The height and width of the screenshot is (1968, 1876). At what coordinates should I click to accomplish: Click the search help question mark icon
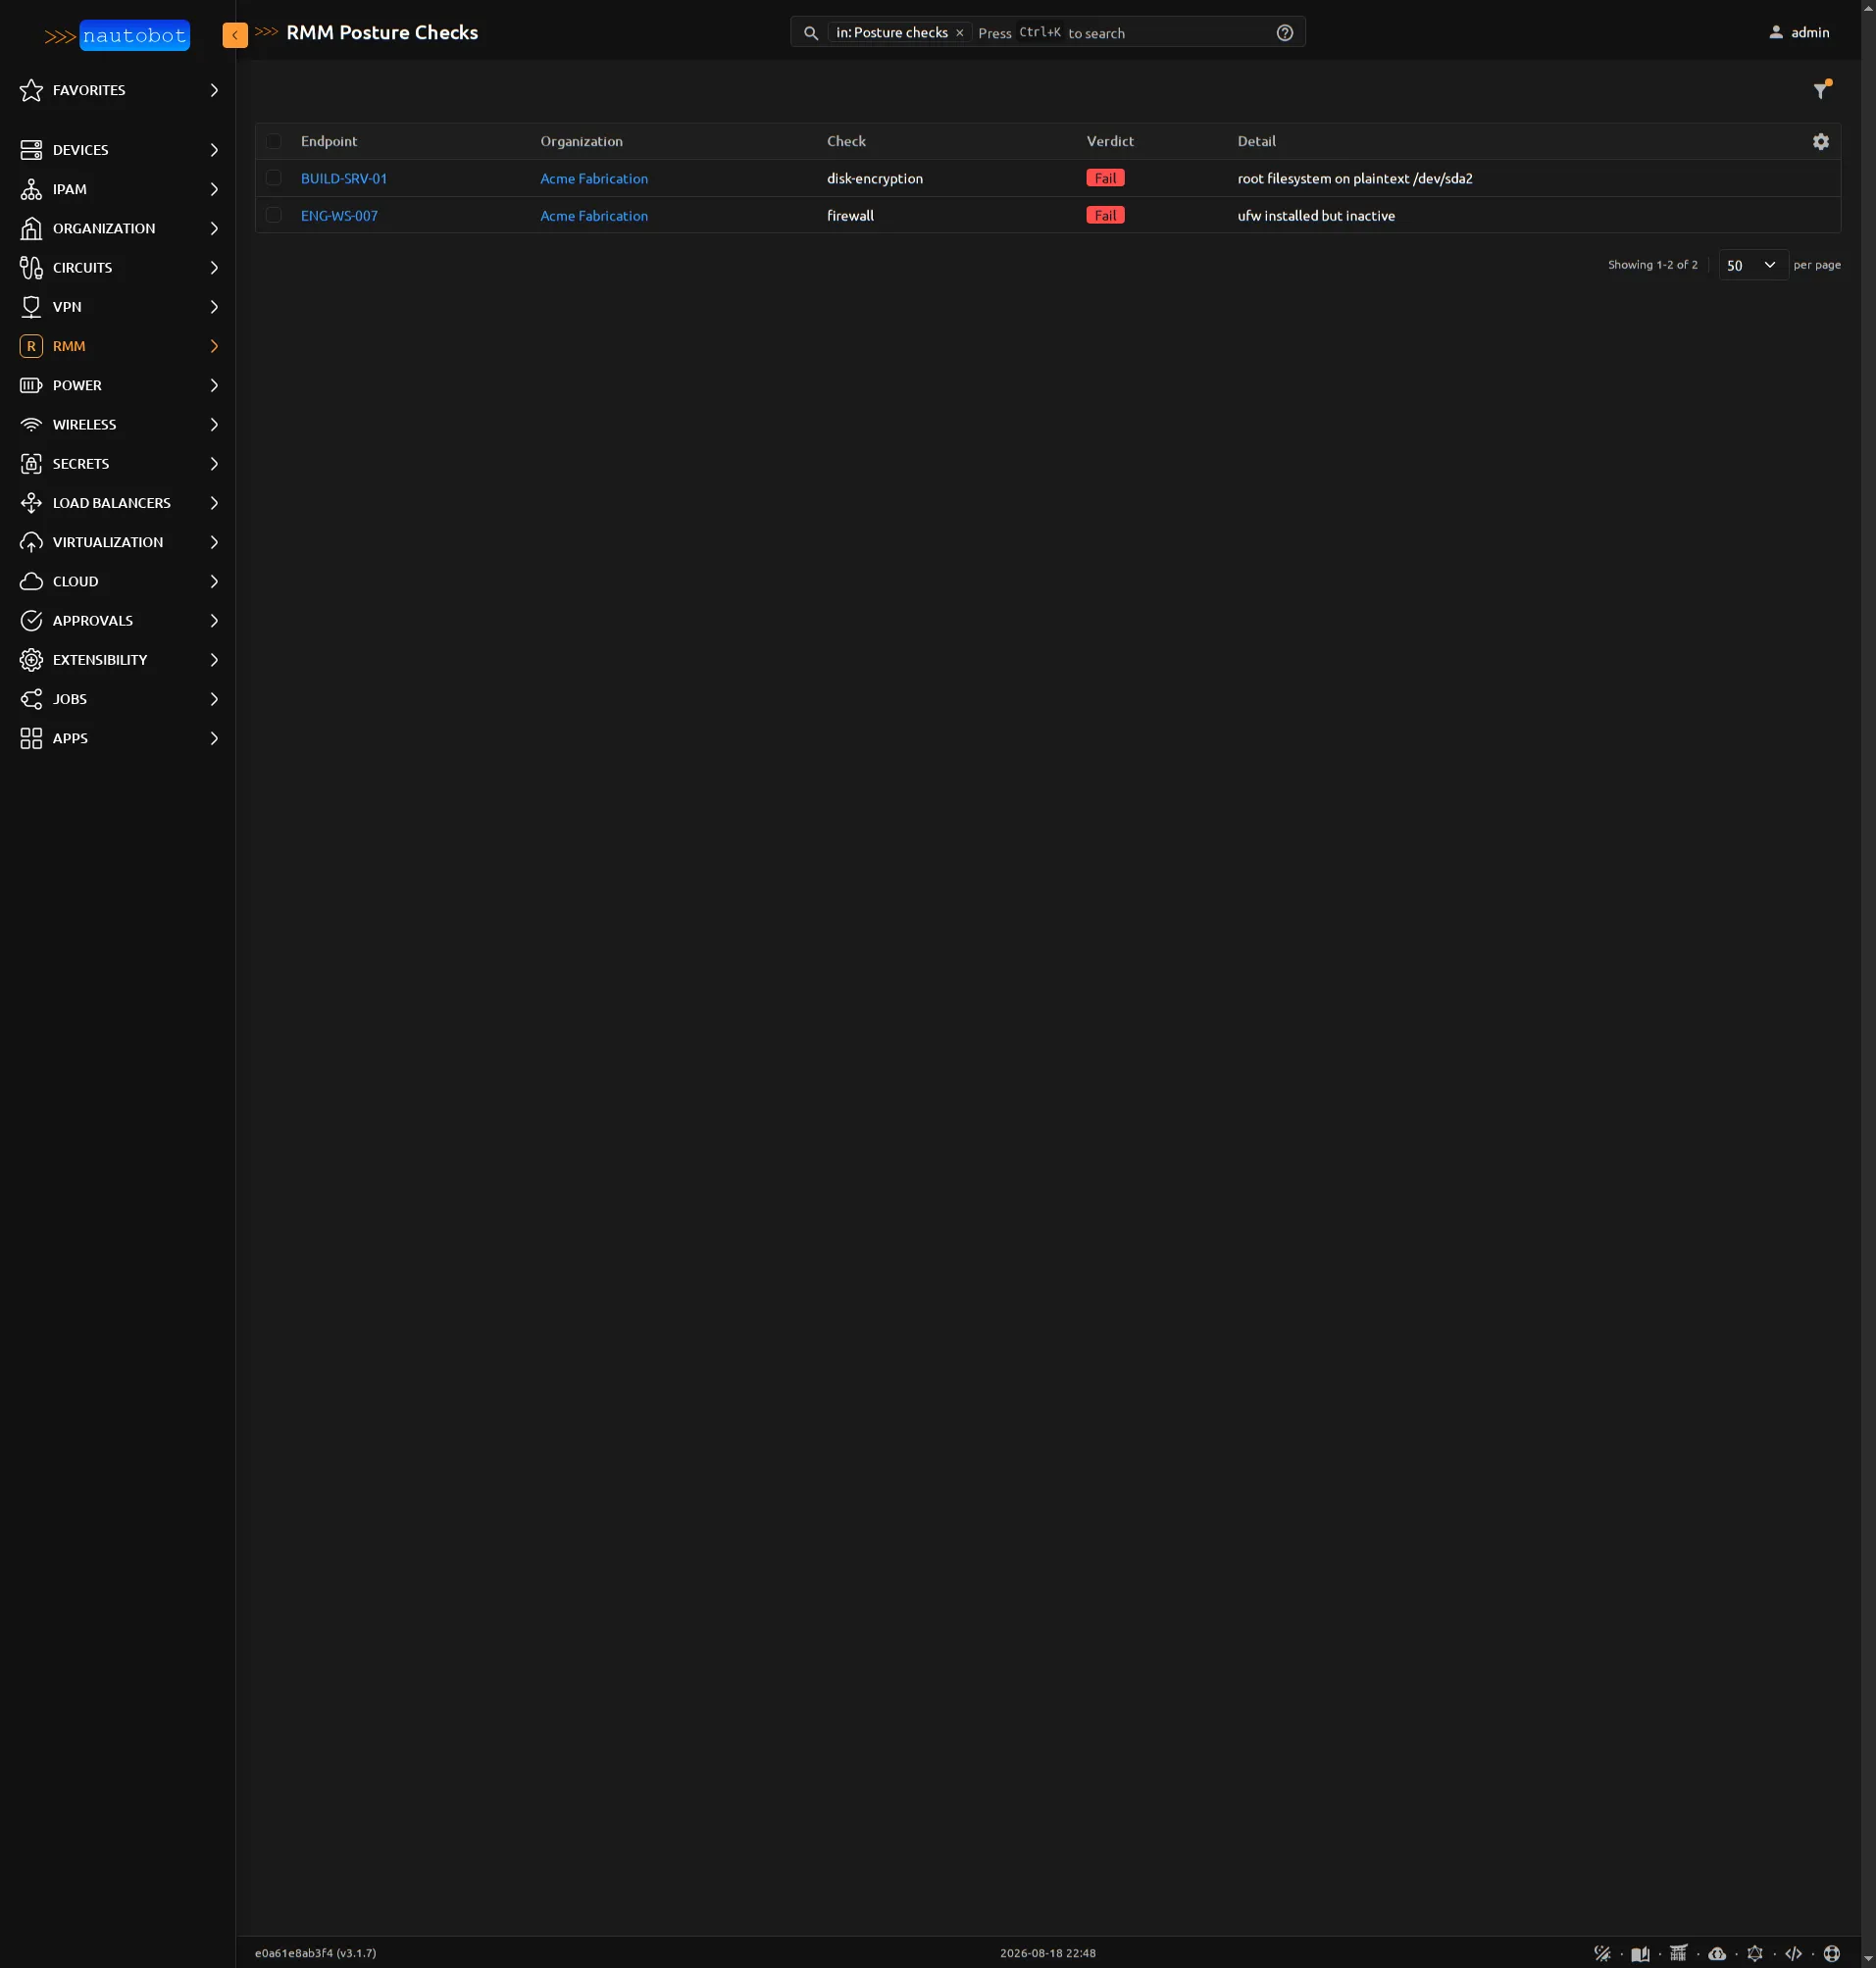(1285, 33)
